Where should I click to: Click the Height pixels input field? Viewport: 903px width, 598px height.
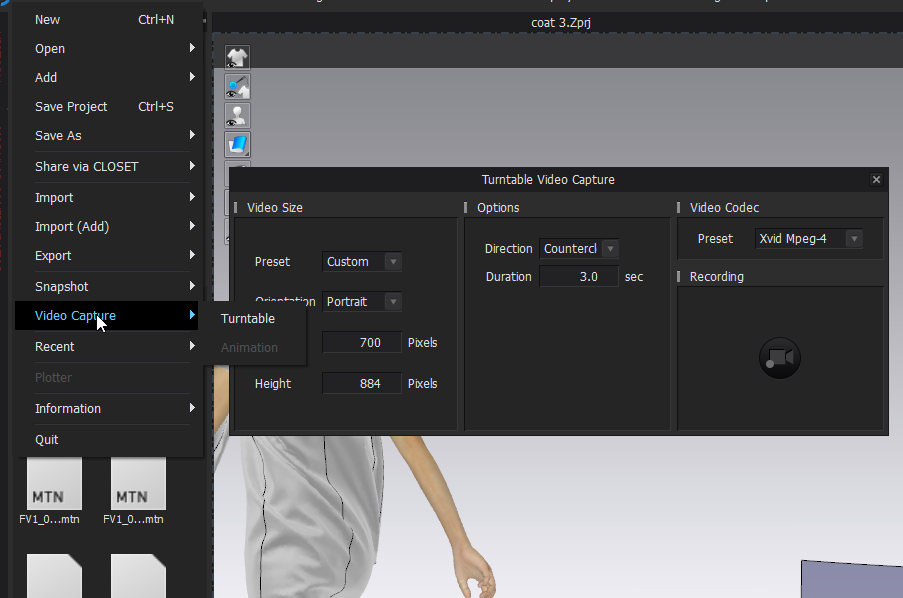pyautogui.click(x=362, y=384)
